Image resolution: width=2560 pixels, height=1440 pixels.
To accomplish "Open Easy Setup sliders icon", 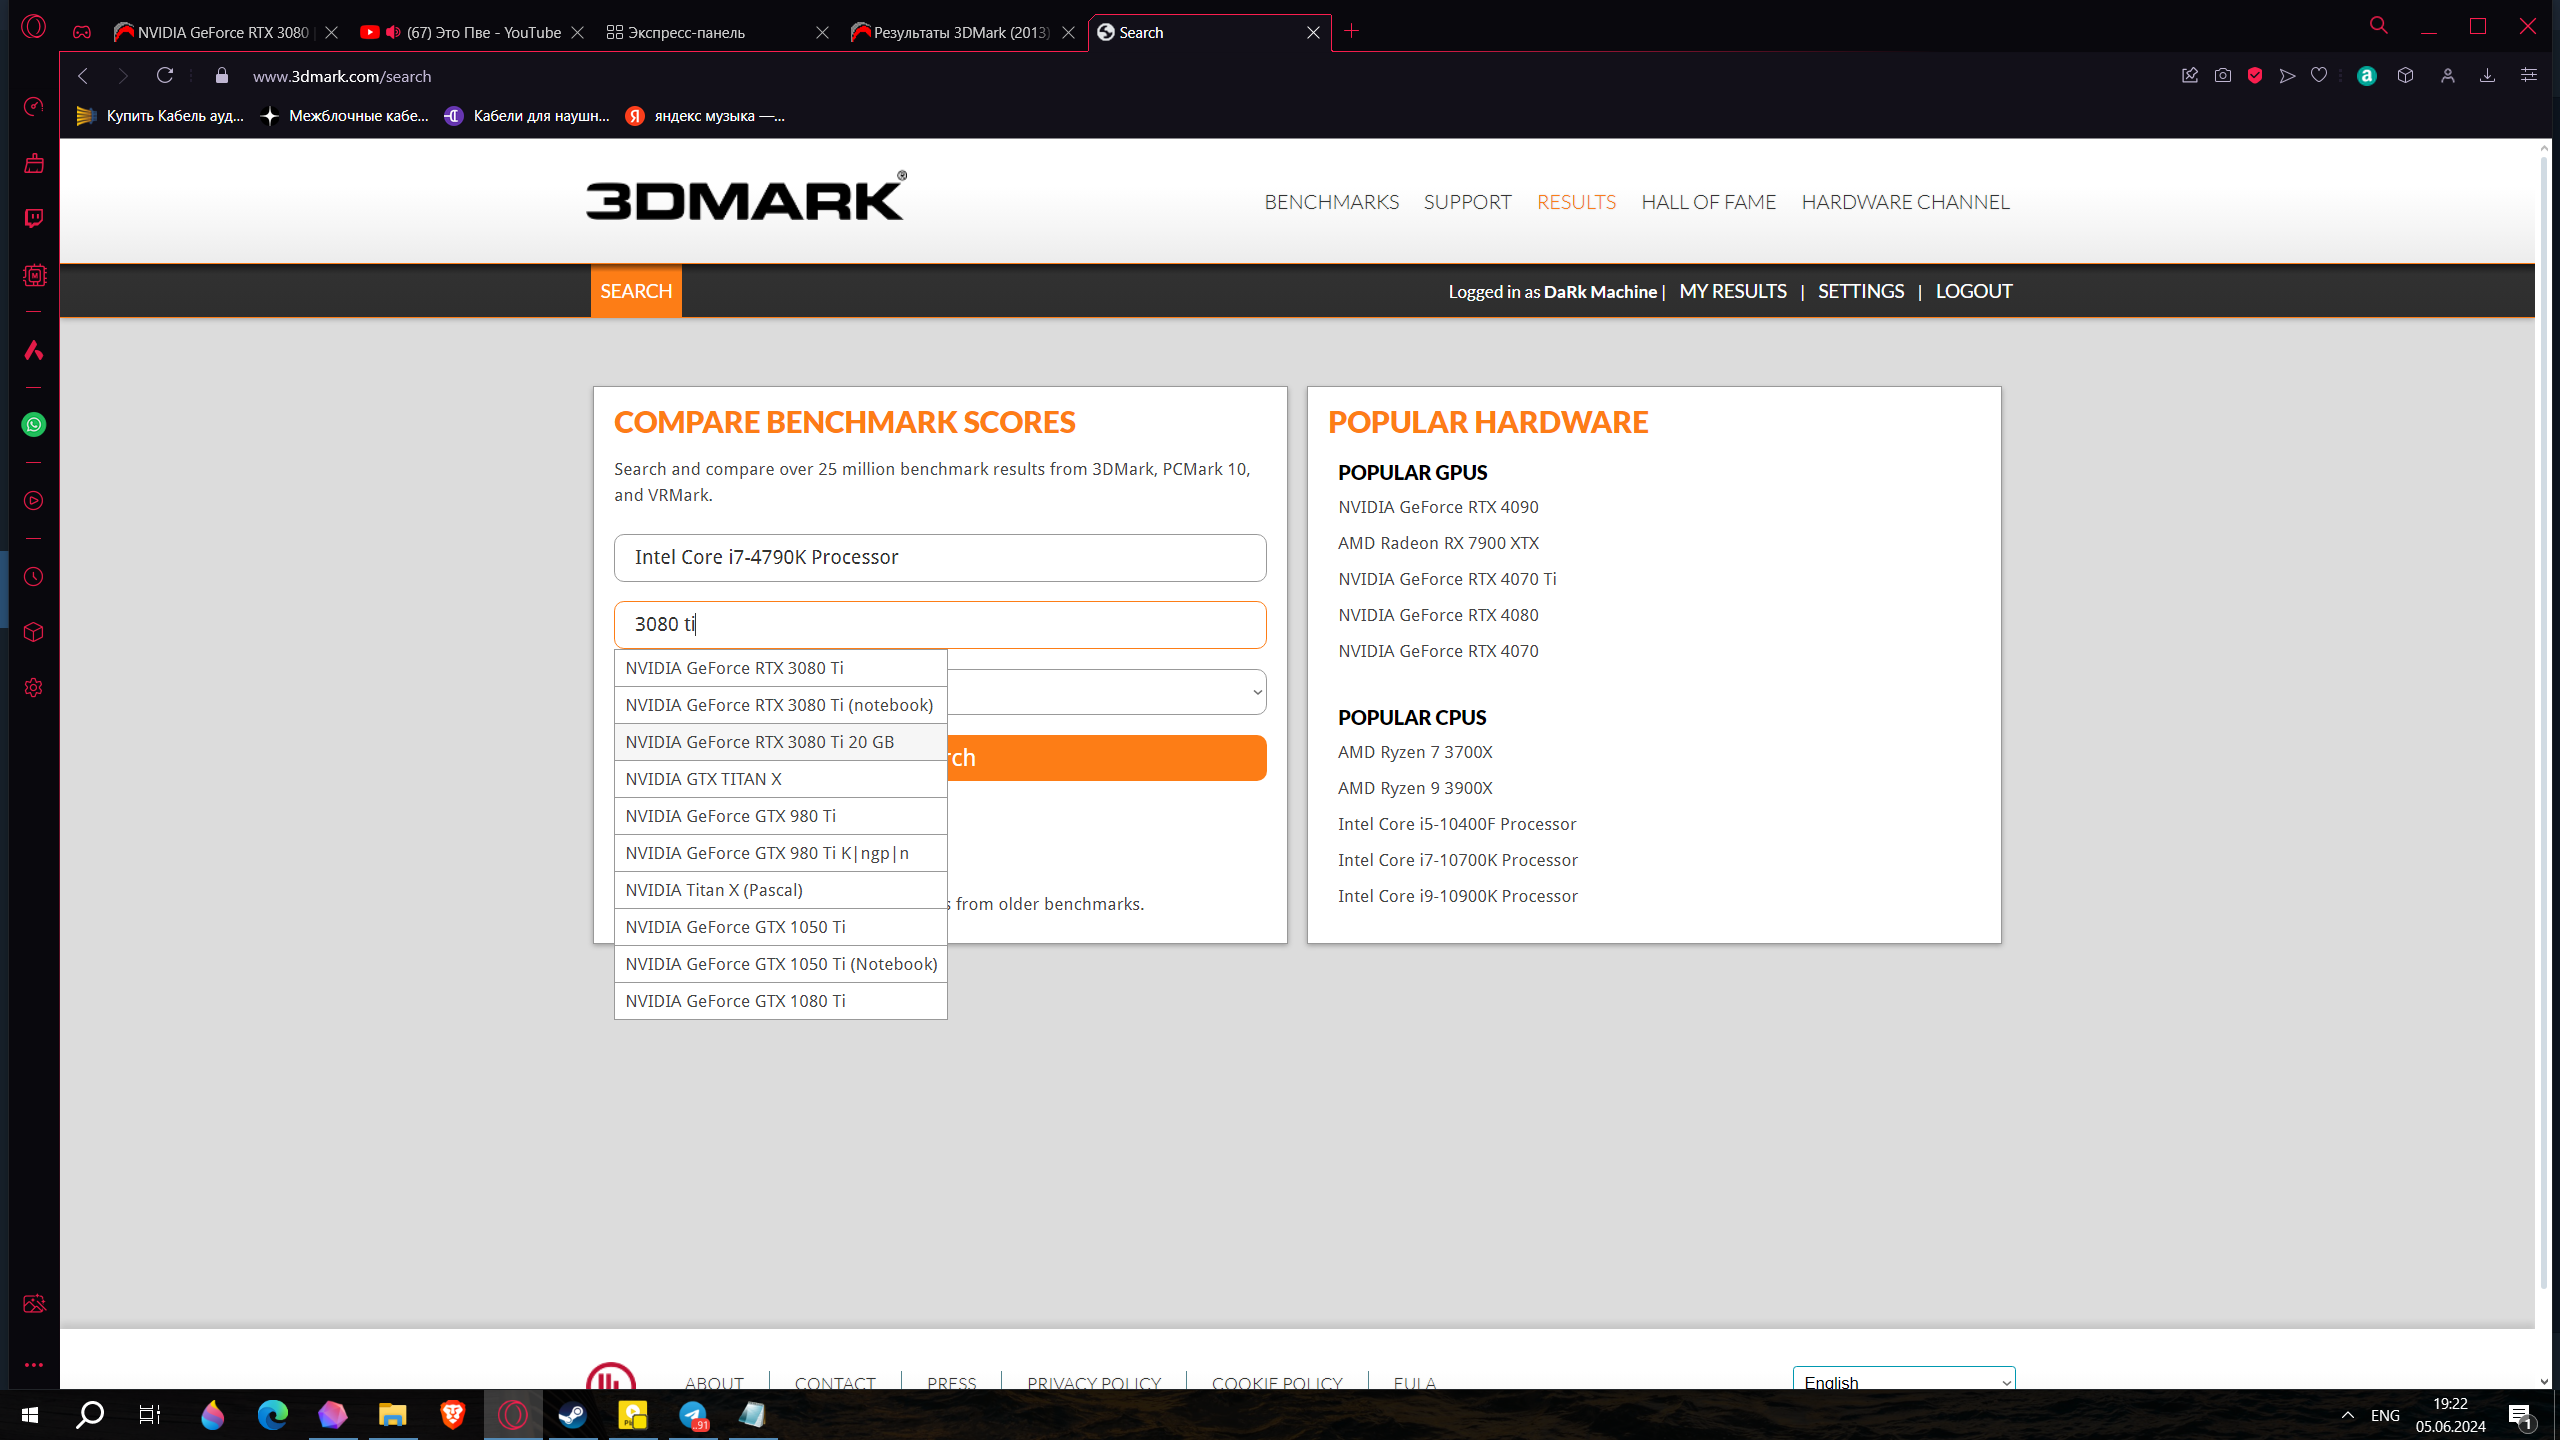I will click(x=2528, y=76).
